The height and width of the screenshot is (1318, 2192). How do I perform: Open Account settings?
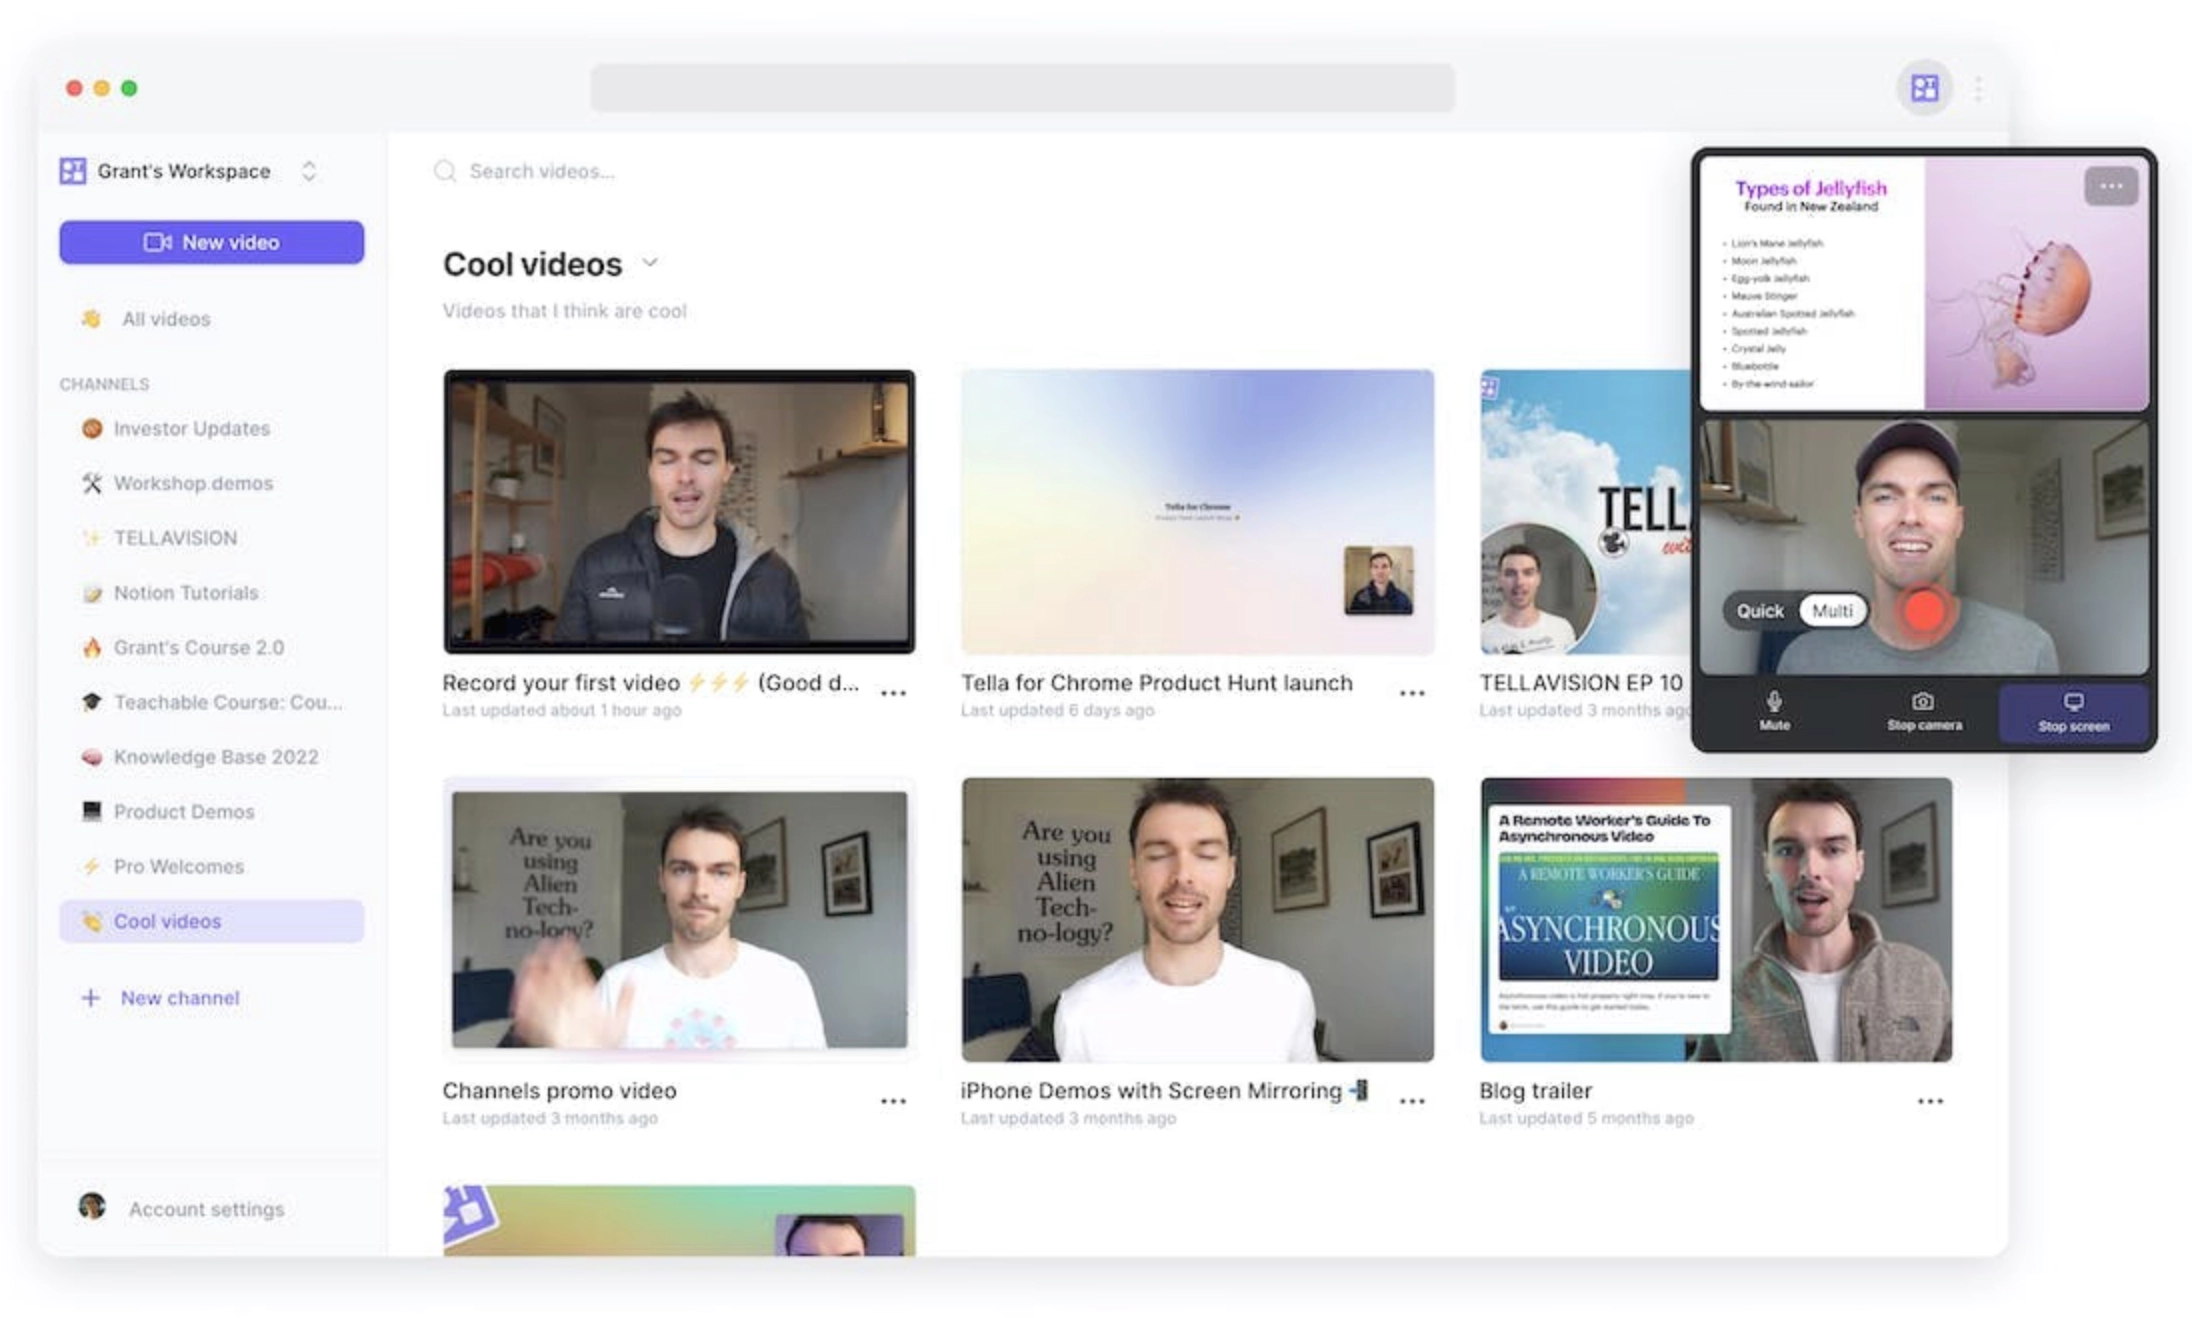point(206,1209)
